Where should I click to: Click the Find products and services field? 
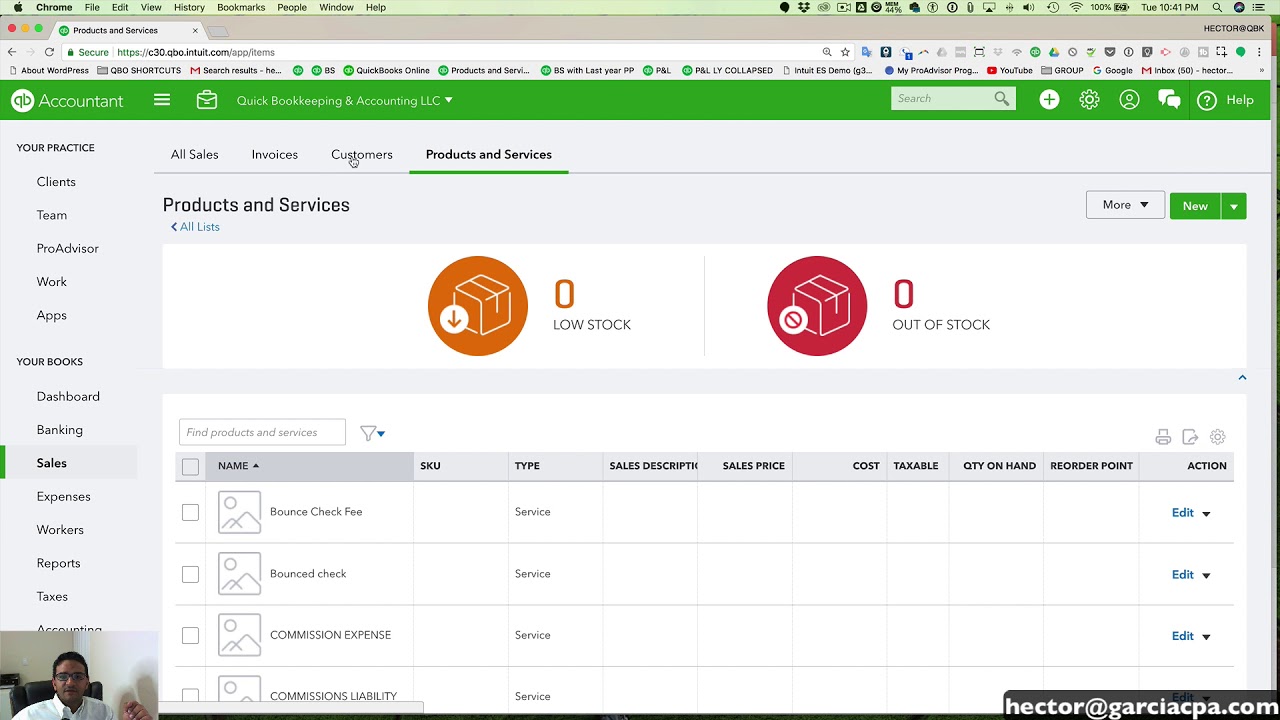pos(262,432)
